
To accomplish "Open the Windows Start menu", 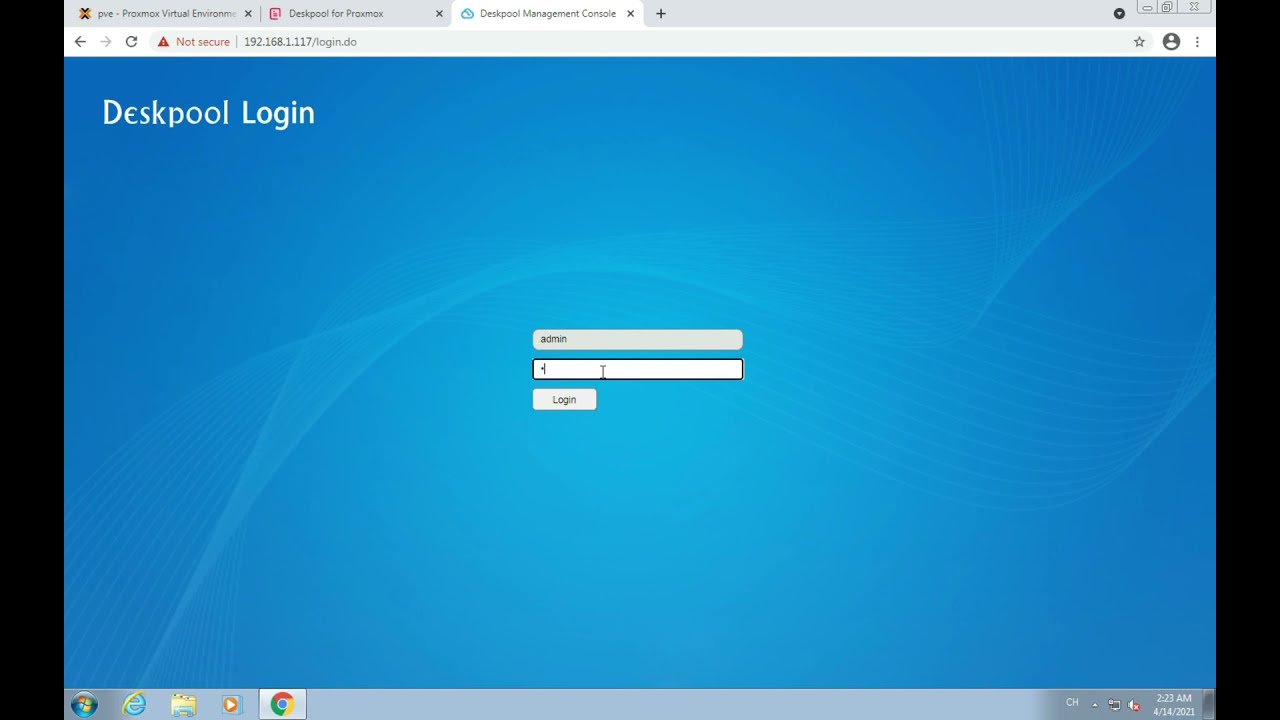I will (x=84, y=705).
